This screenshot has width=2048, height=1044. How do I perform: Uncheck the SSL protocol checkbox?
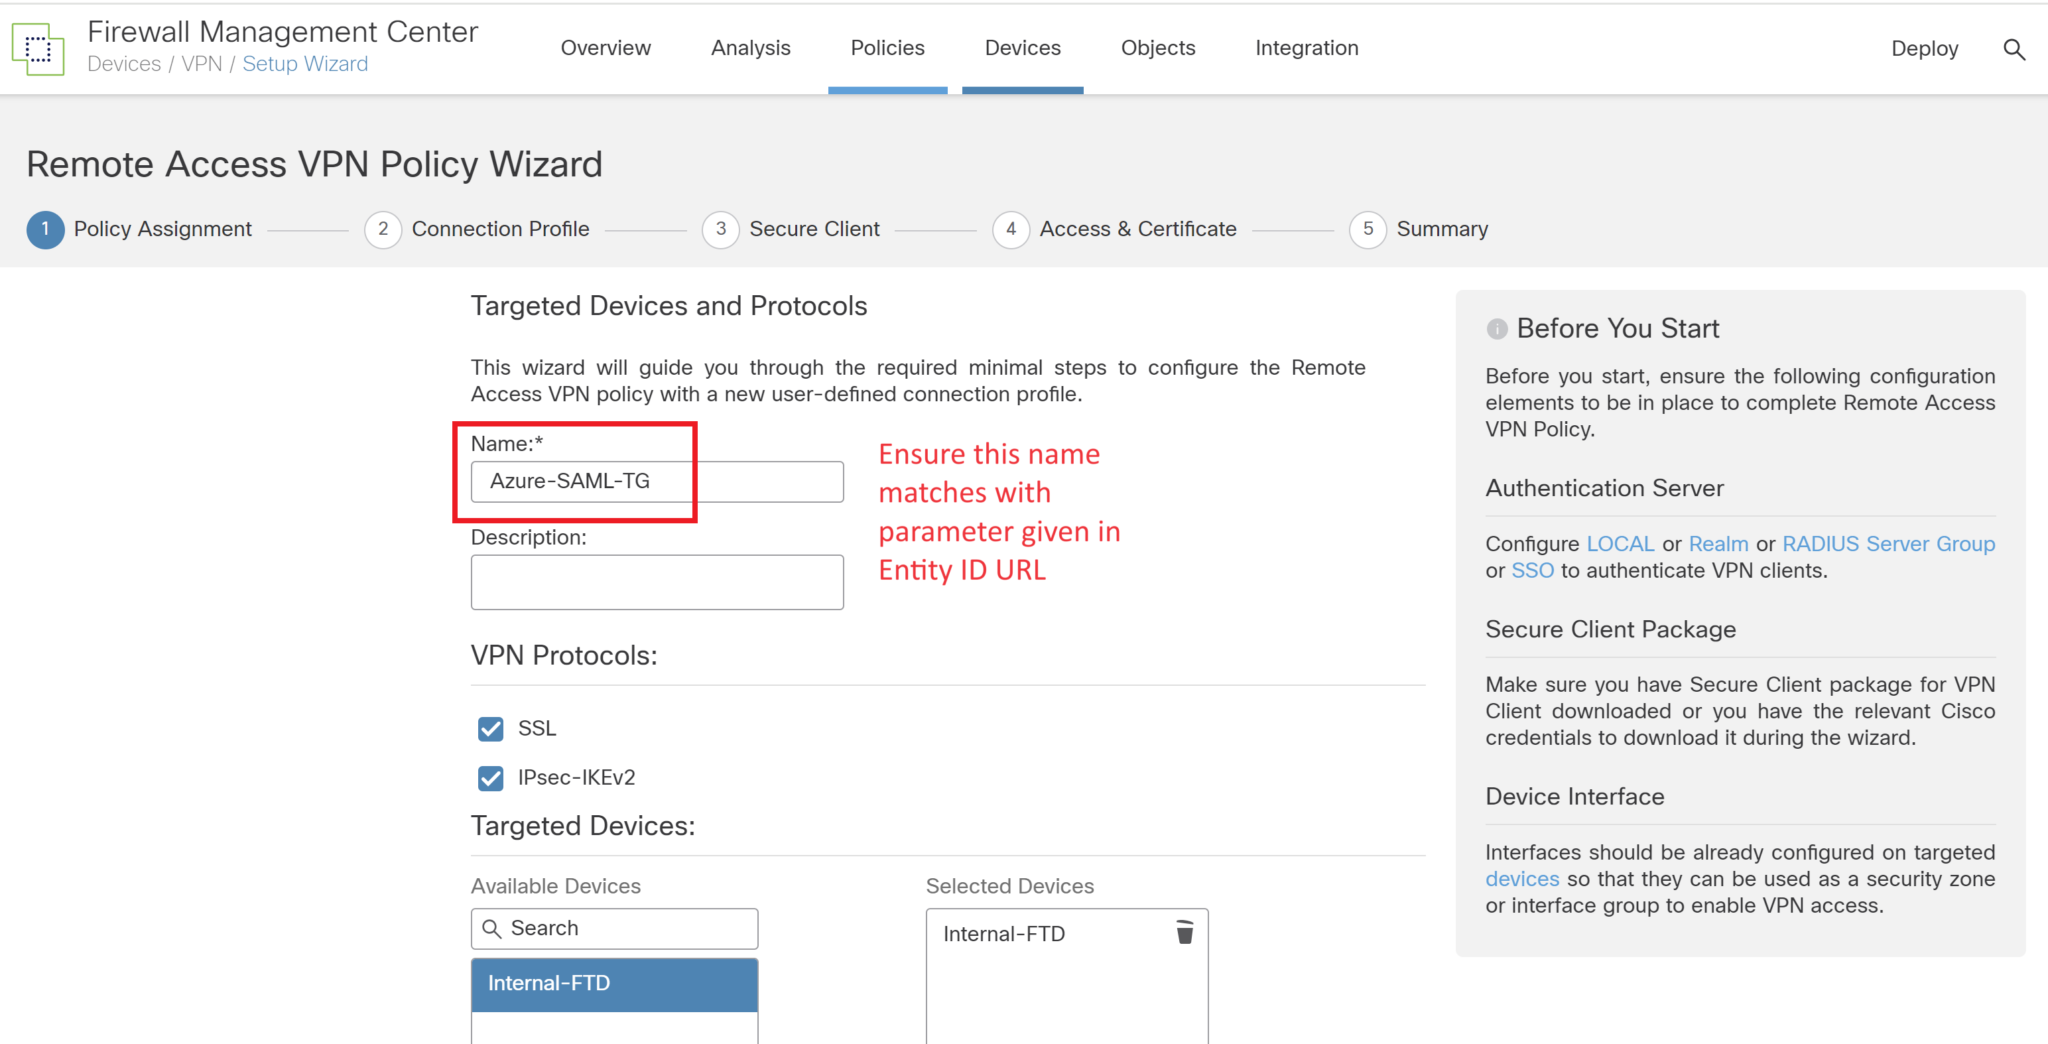click(490, 728)
